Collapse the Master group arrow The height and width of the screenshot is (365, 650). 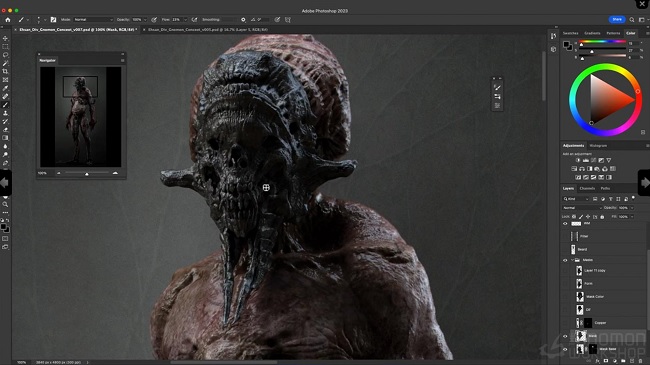572,260
